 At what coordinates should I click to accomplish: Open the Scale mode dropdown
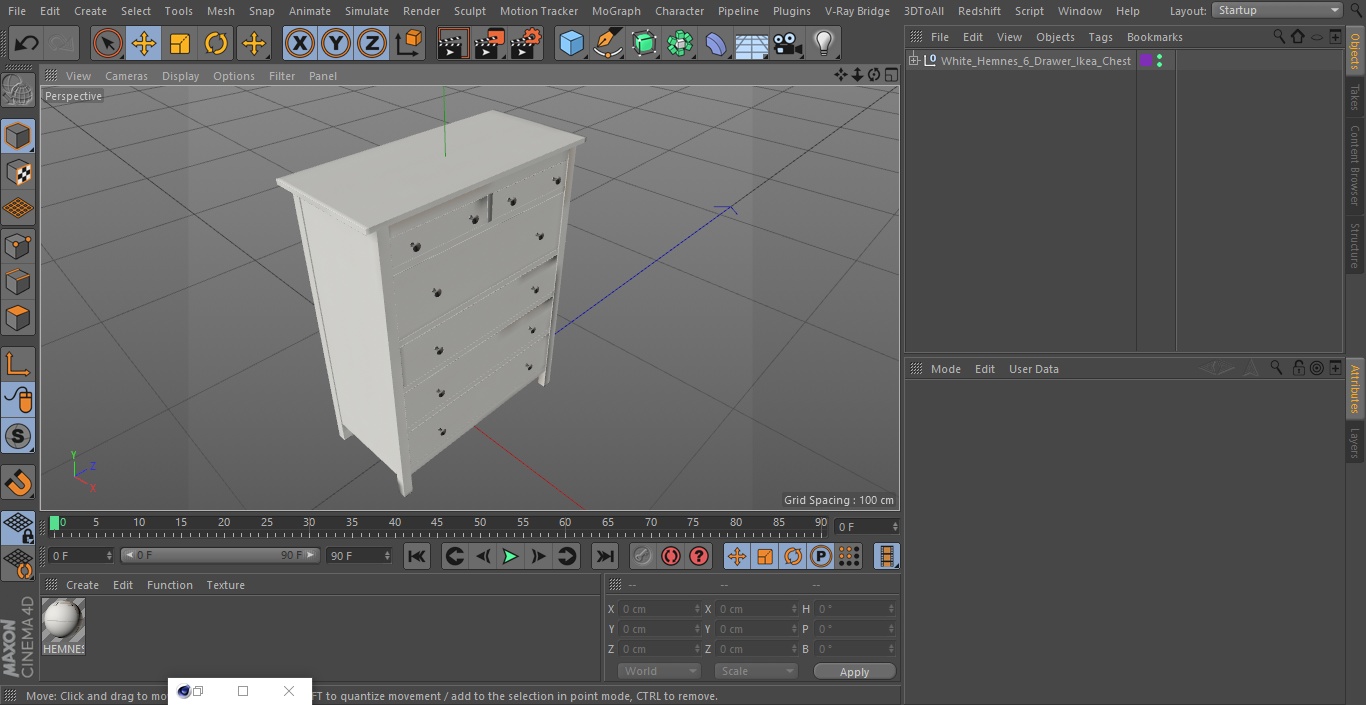pyautogui.click(x=755, y=671)
